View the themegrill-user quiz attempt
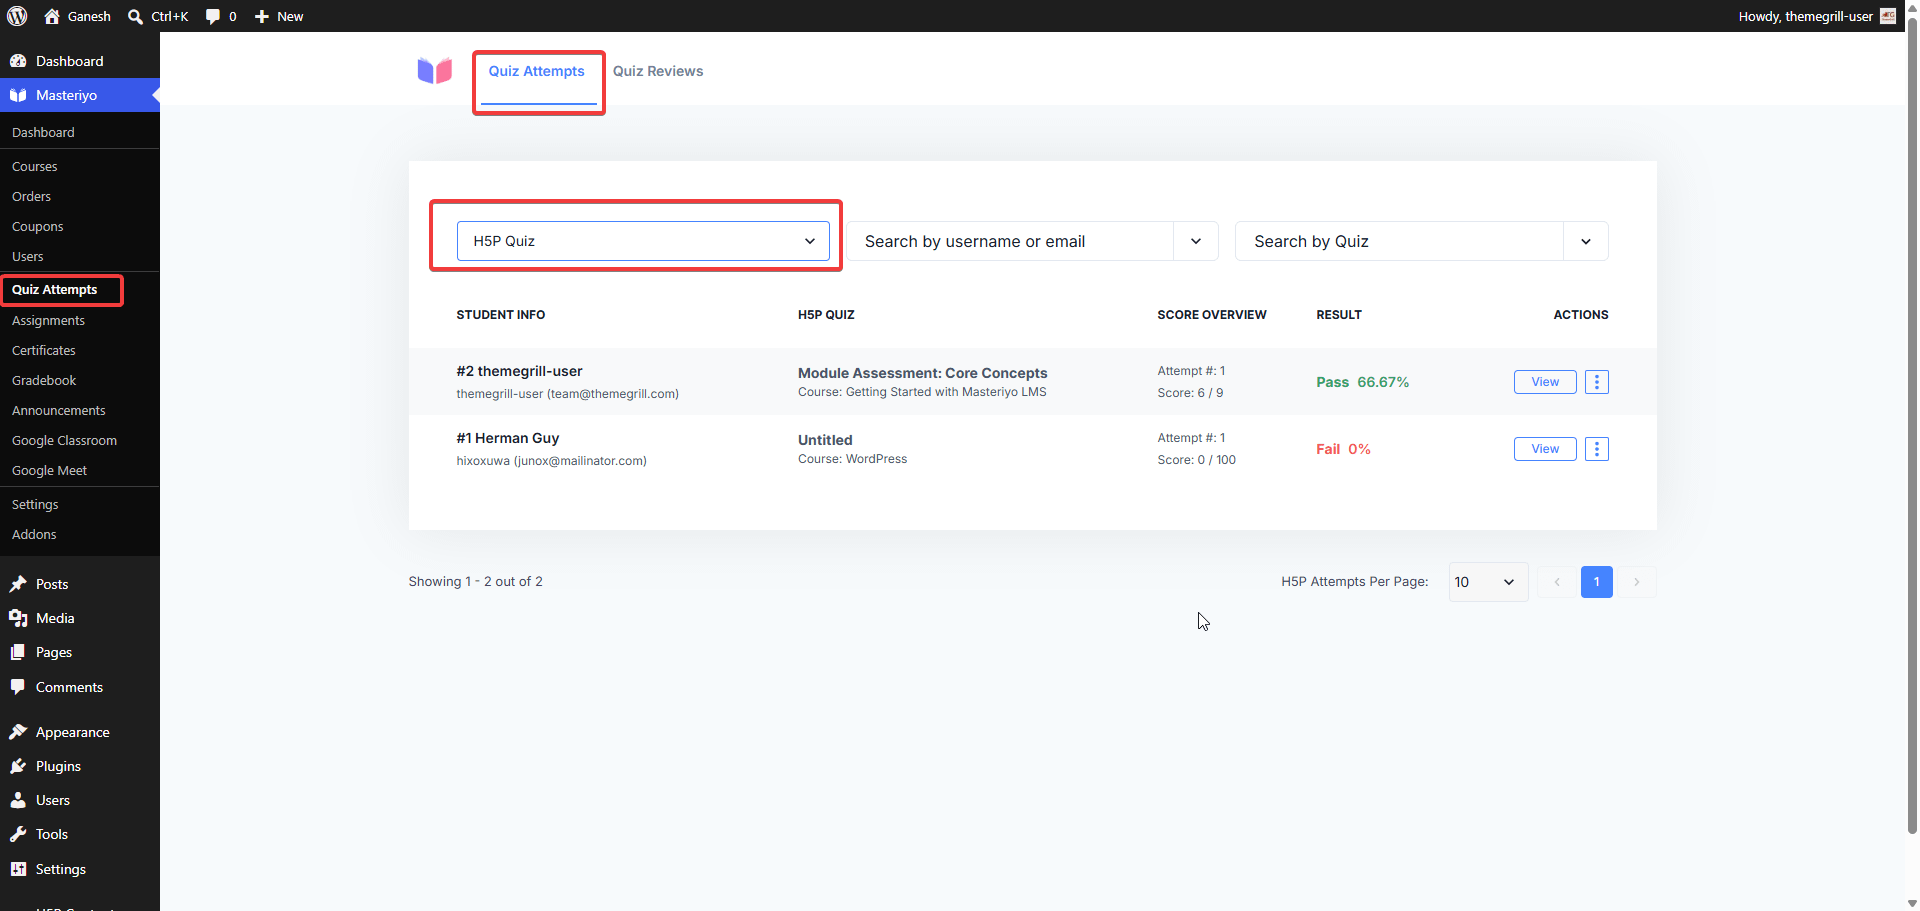Screen dimensions: 1920x911 (x=1545, y=382)
